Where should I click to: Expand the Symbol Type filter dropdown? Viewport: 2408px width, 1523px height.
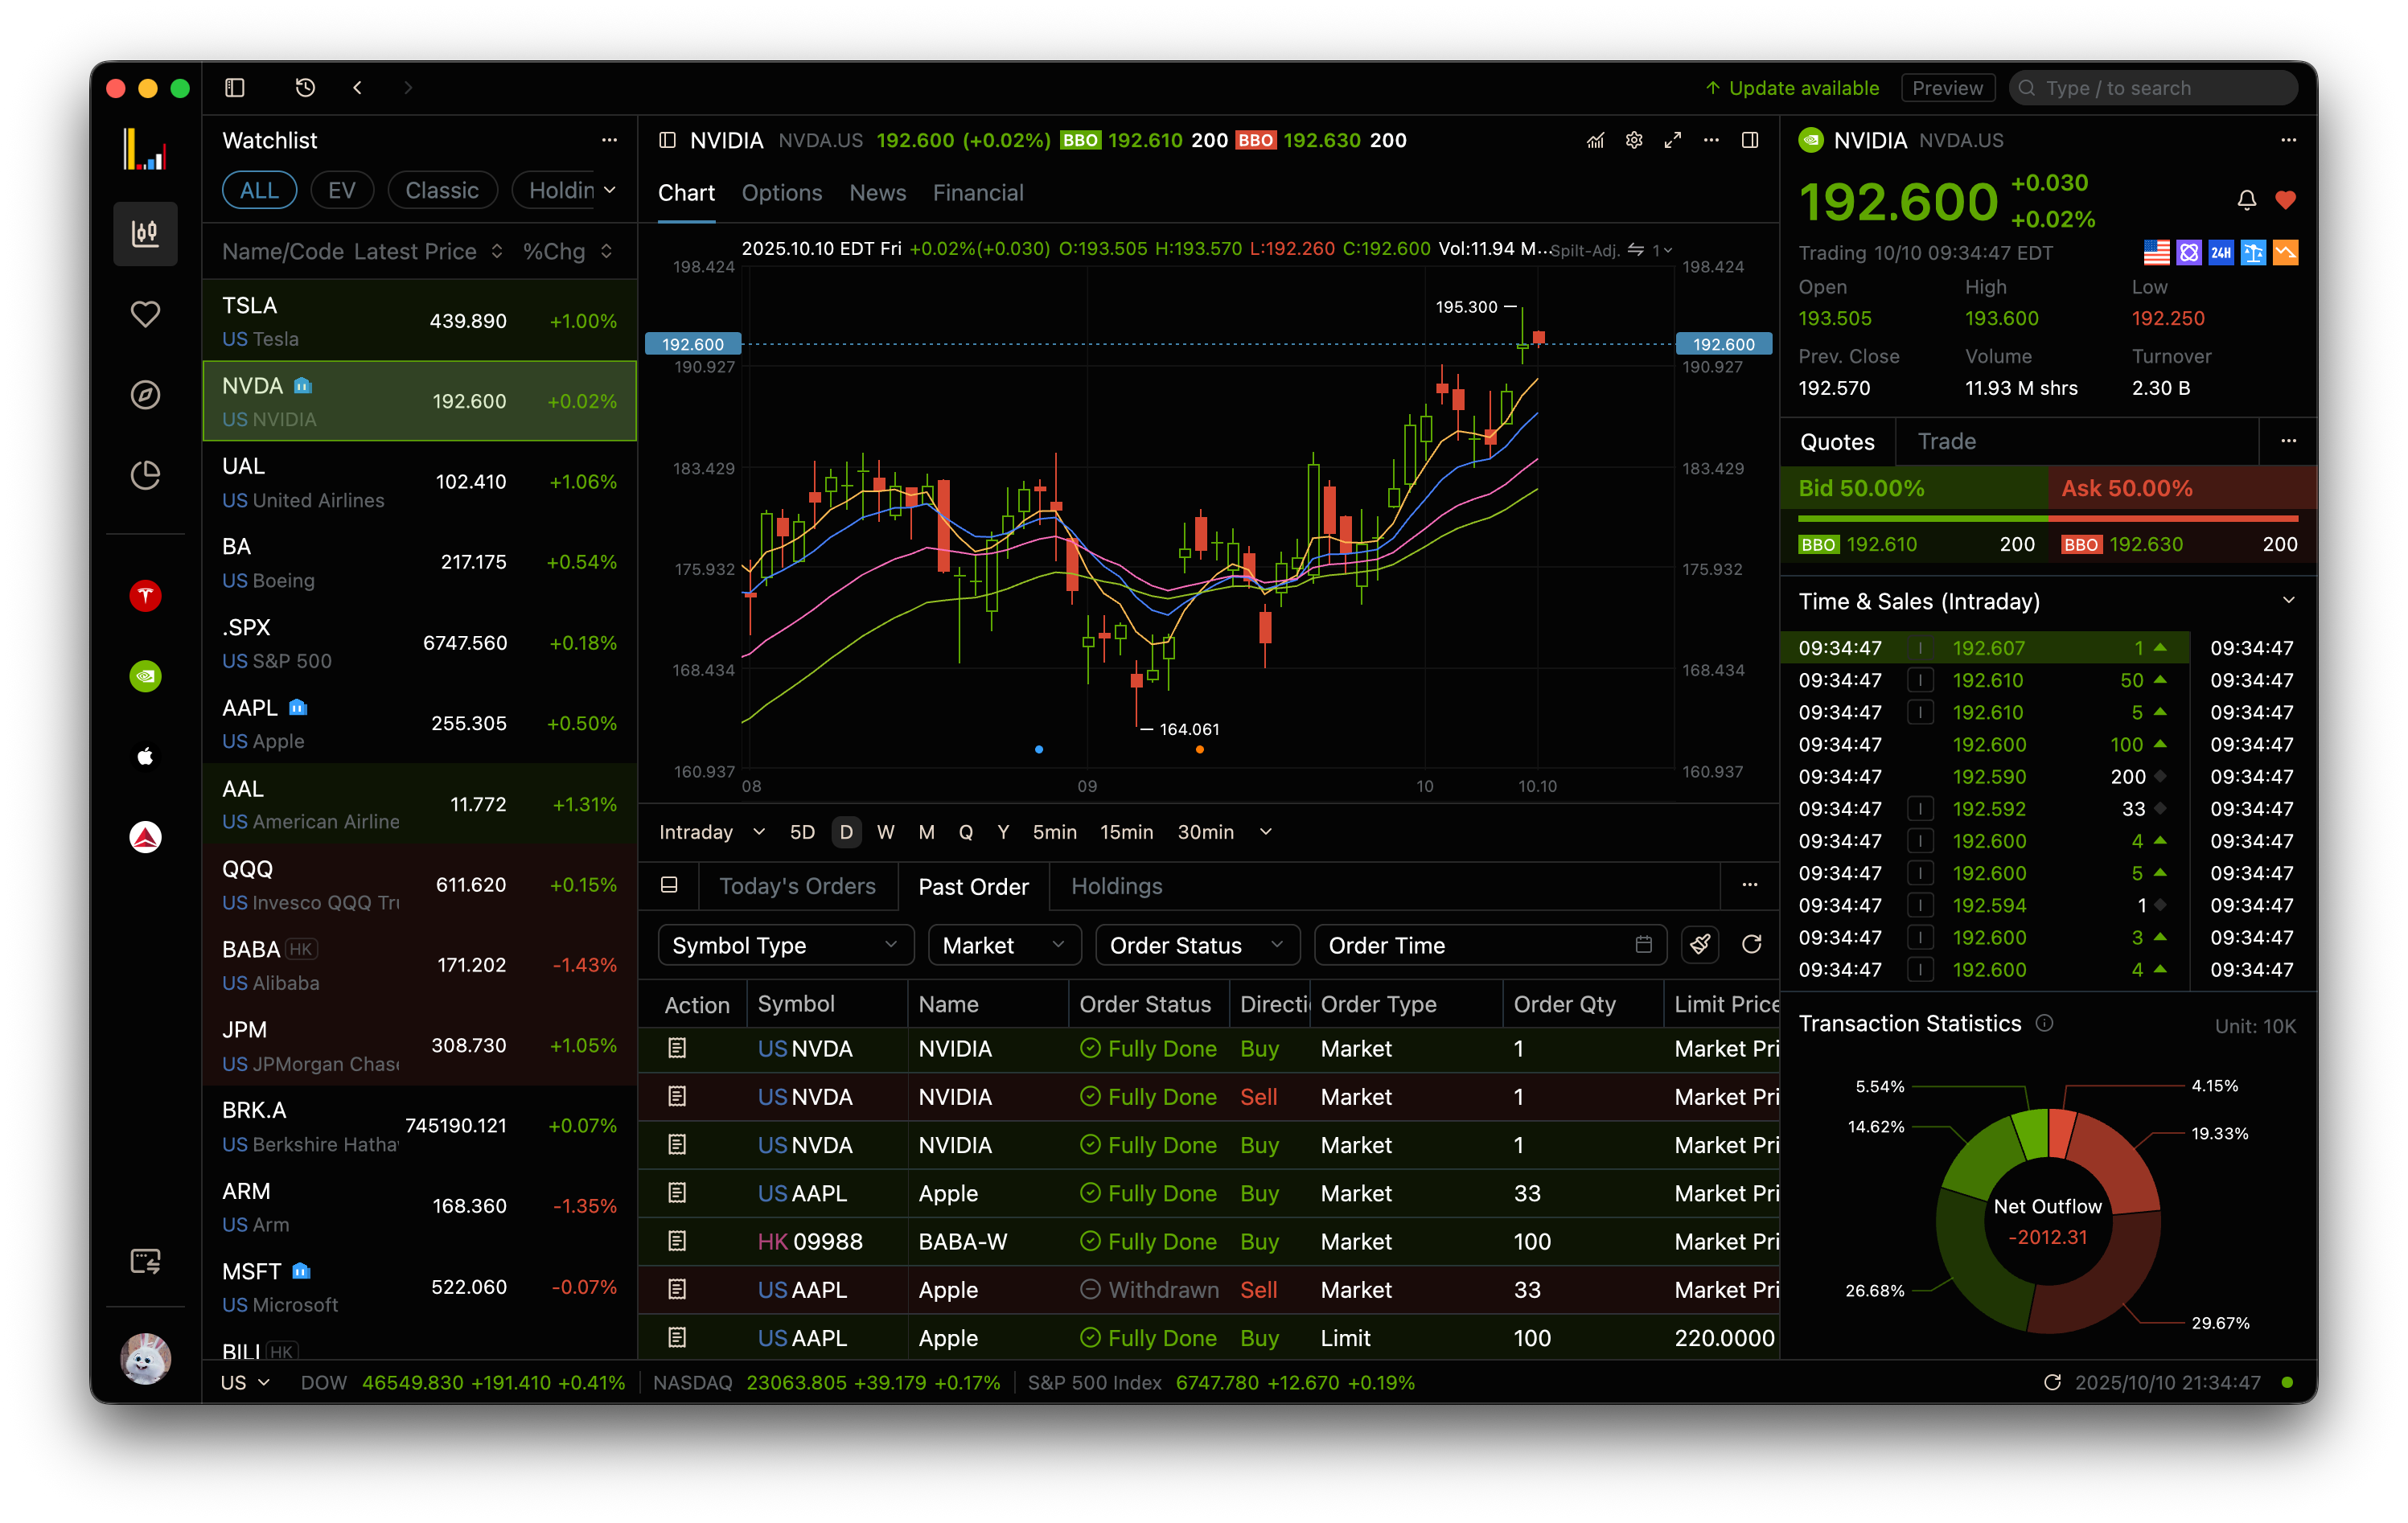(785, 945)
